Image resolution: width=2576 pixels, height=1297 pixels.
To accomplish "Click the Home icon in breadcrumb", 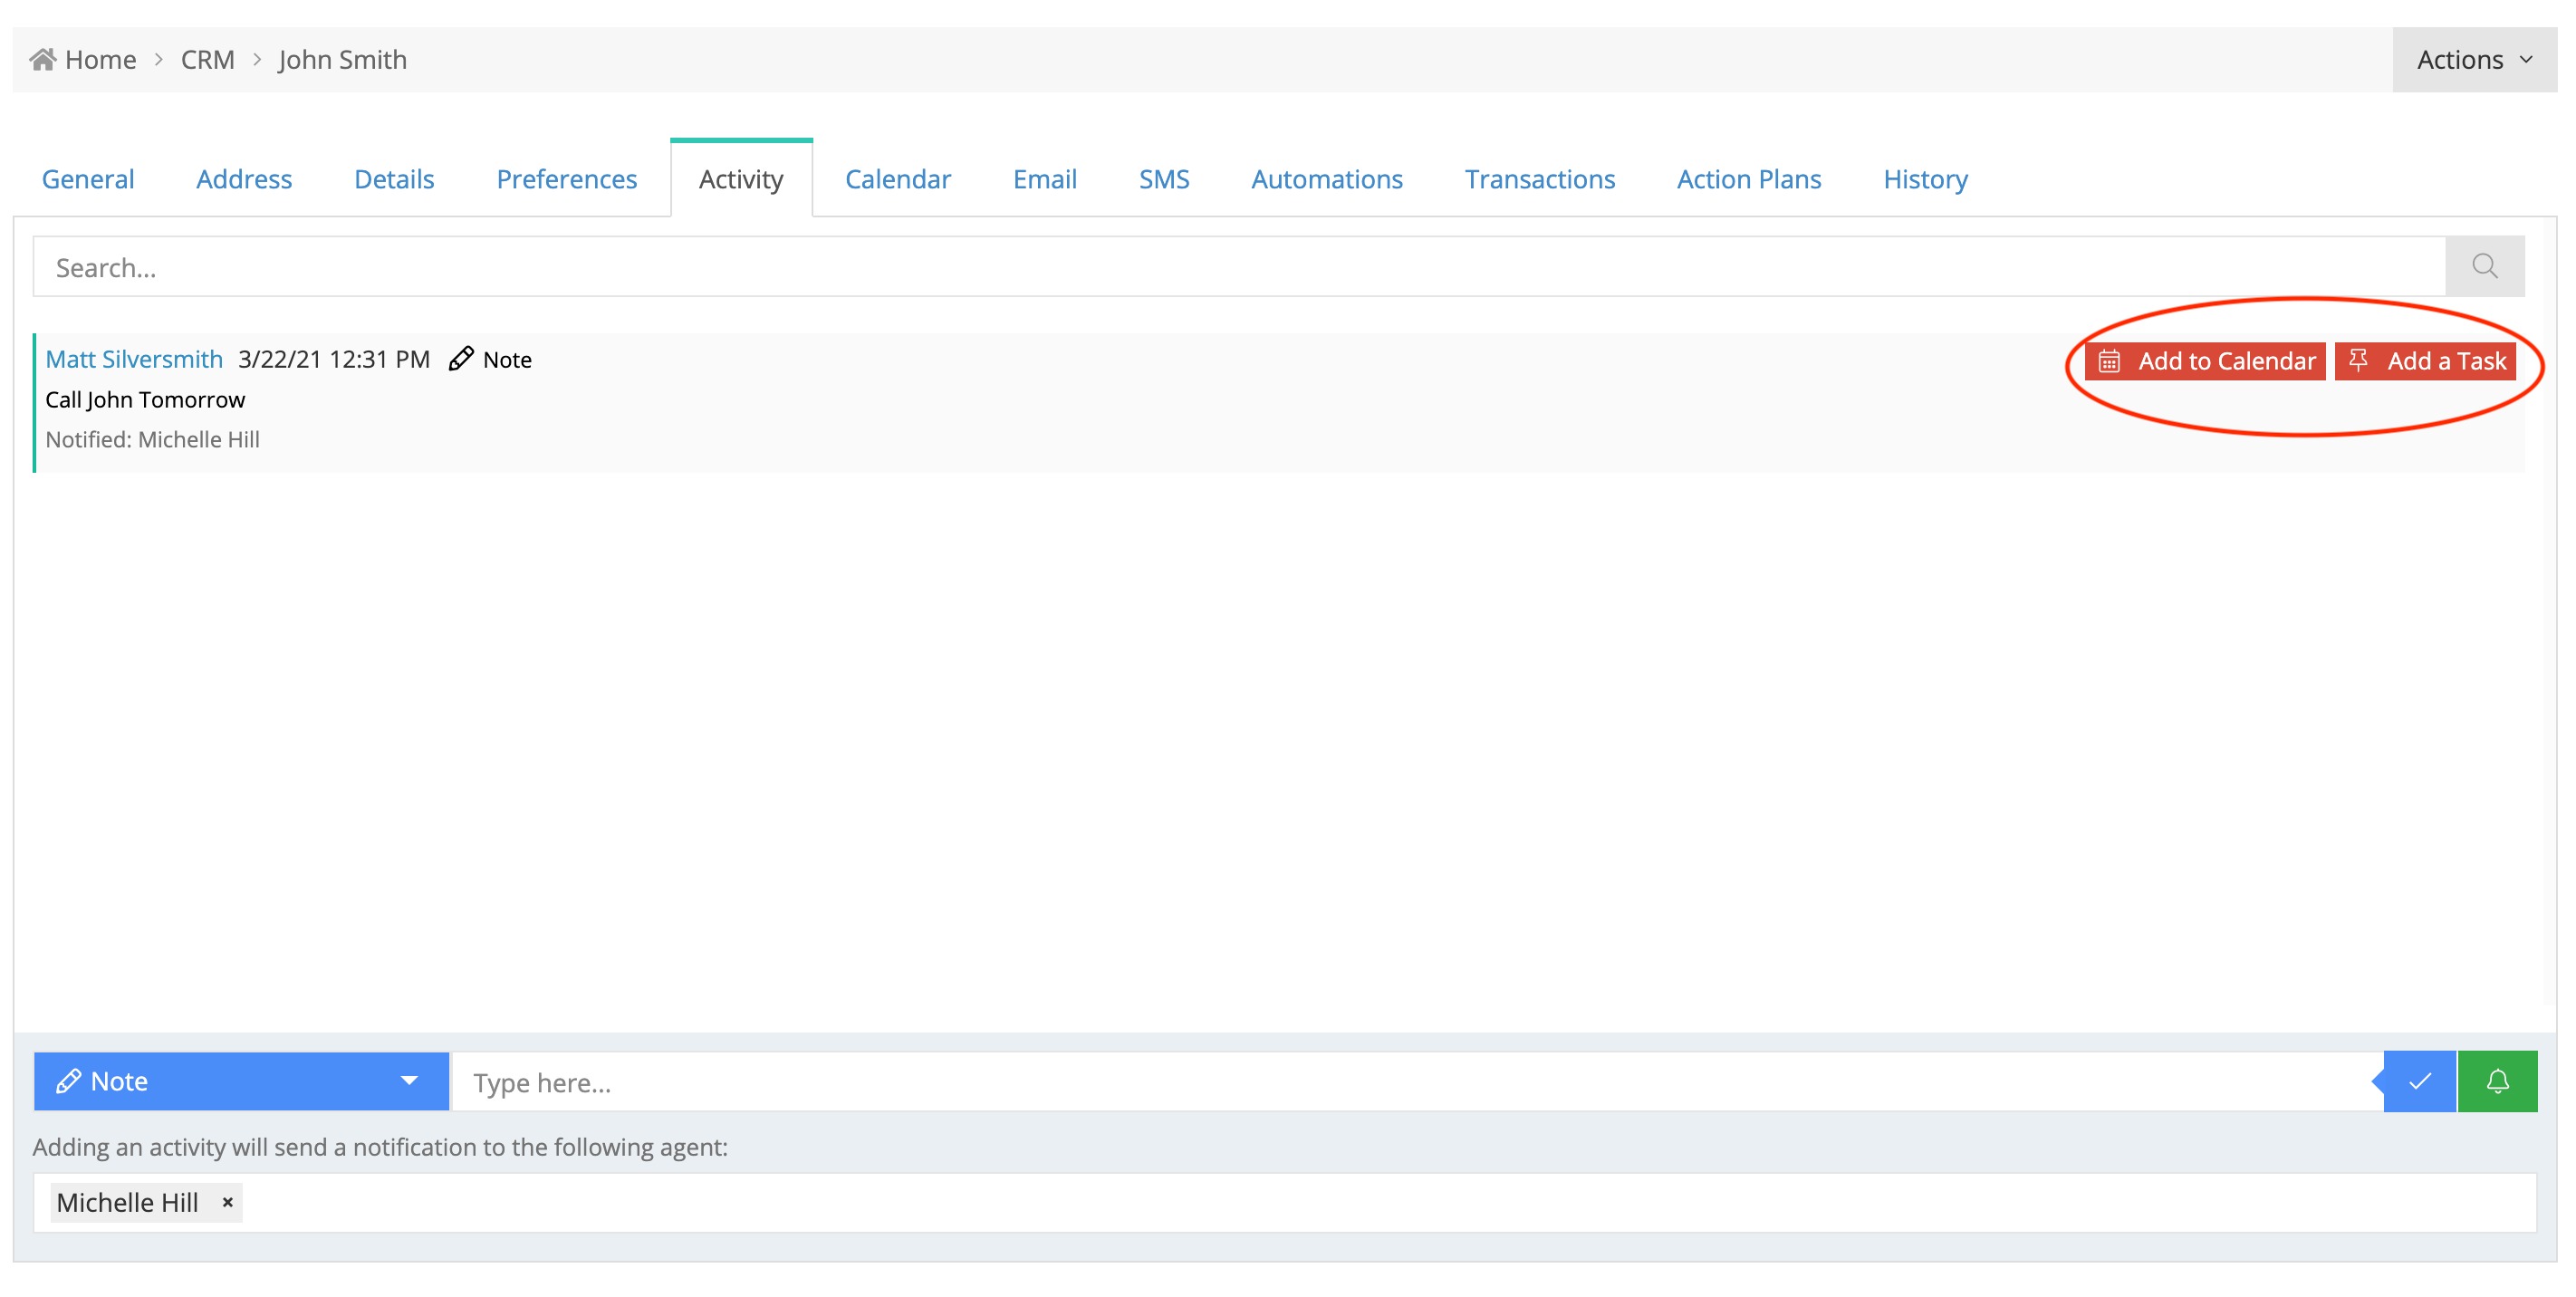I will click(42, 60).
